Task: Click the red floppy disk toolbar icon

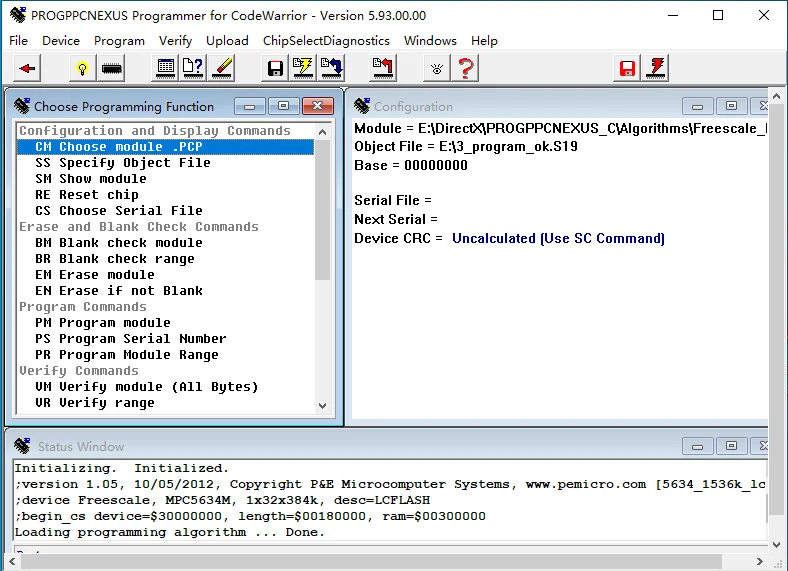Action: coord(627,68)
